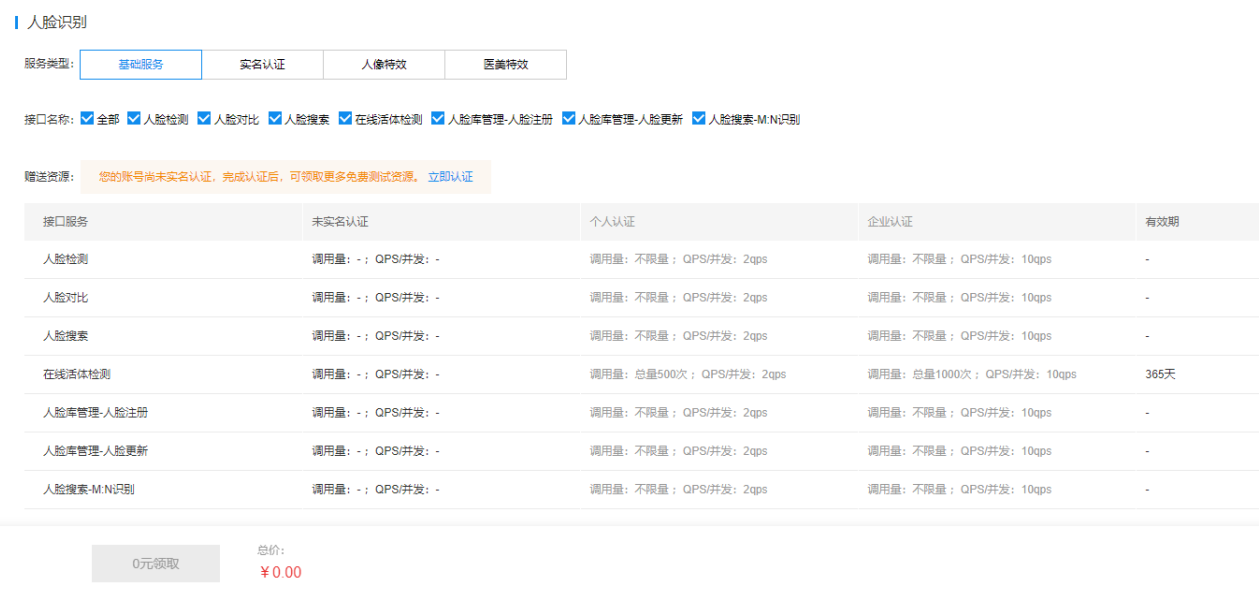Uncheck the 全部 checkbox

click(87, 119)
